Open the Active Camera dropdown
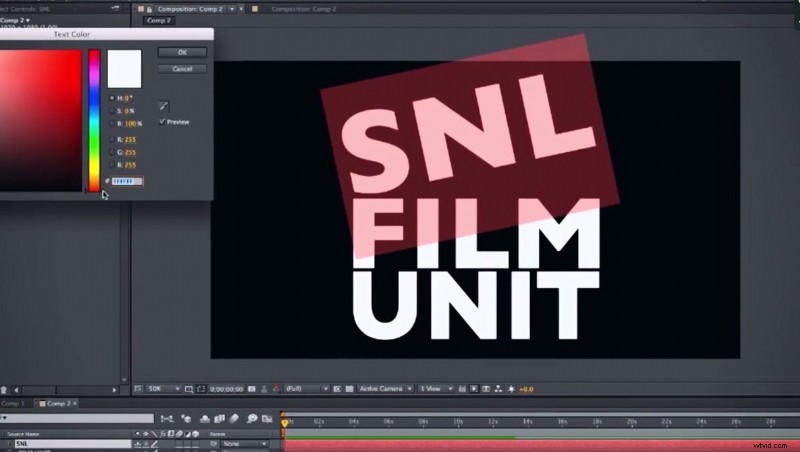This screenshot has height=452, width=800. click(384, 388)
